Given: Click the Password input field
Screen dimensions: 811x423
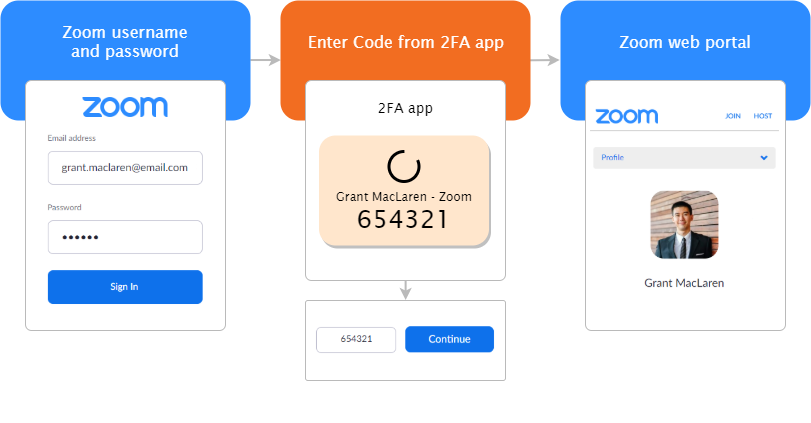Looking at the screenshot, I should click(x=125, y=237).
